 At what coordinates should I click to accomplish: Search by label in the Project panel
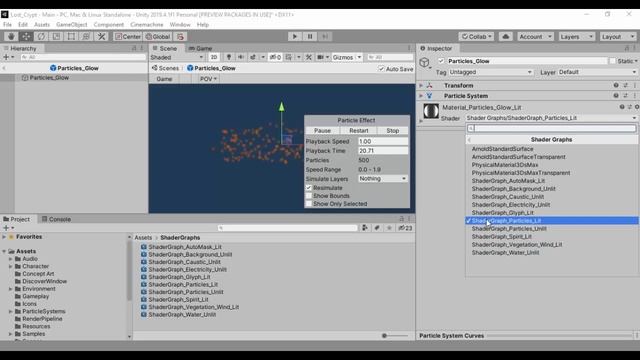(x=377, y=228)
